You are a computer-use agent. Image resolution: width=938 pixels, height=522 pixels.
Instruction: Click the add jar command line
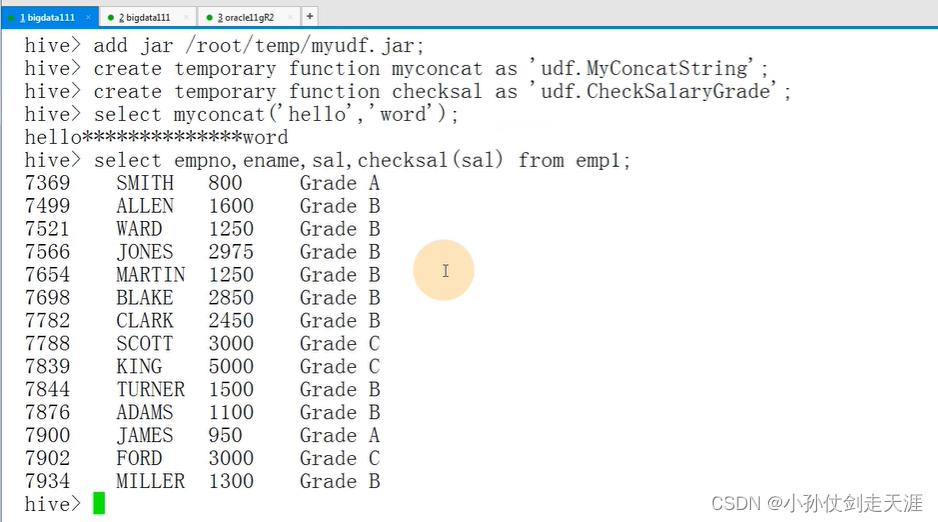pos(224,45)
